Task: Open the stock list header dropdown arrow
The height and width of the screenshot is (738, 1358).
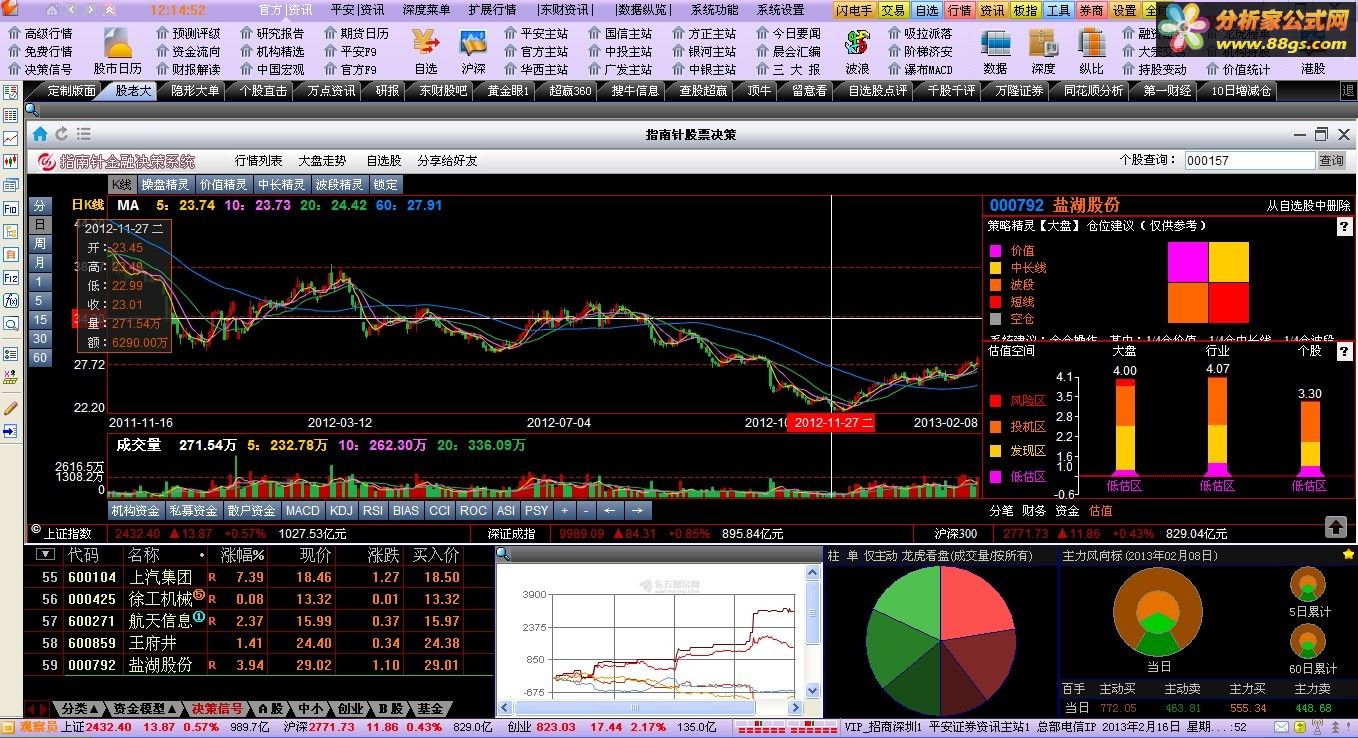Action: point(45,554)
